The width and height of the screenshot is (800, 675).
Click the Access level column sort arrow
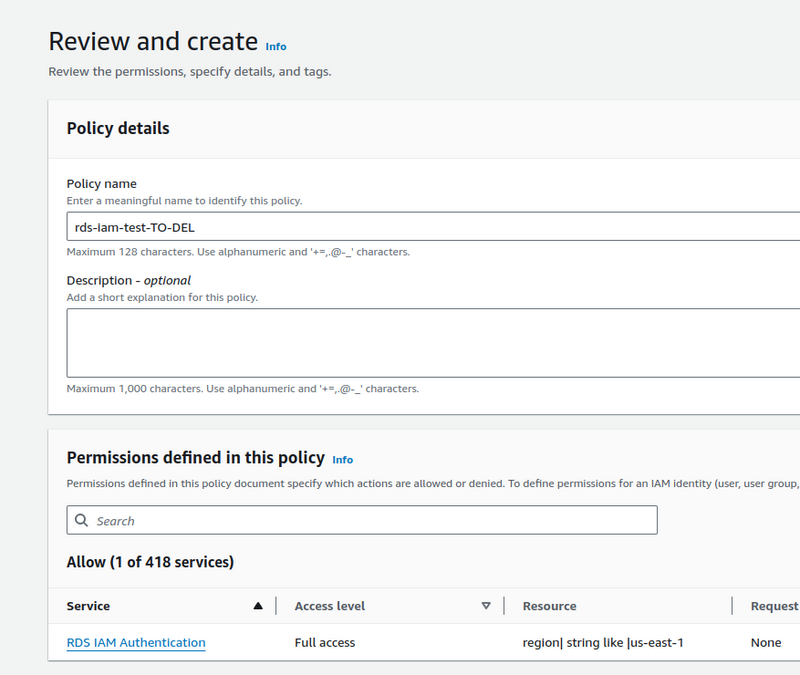486,606
